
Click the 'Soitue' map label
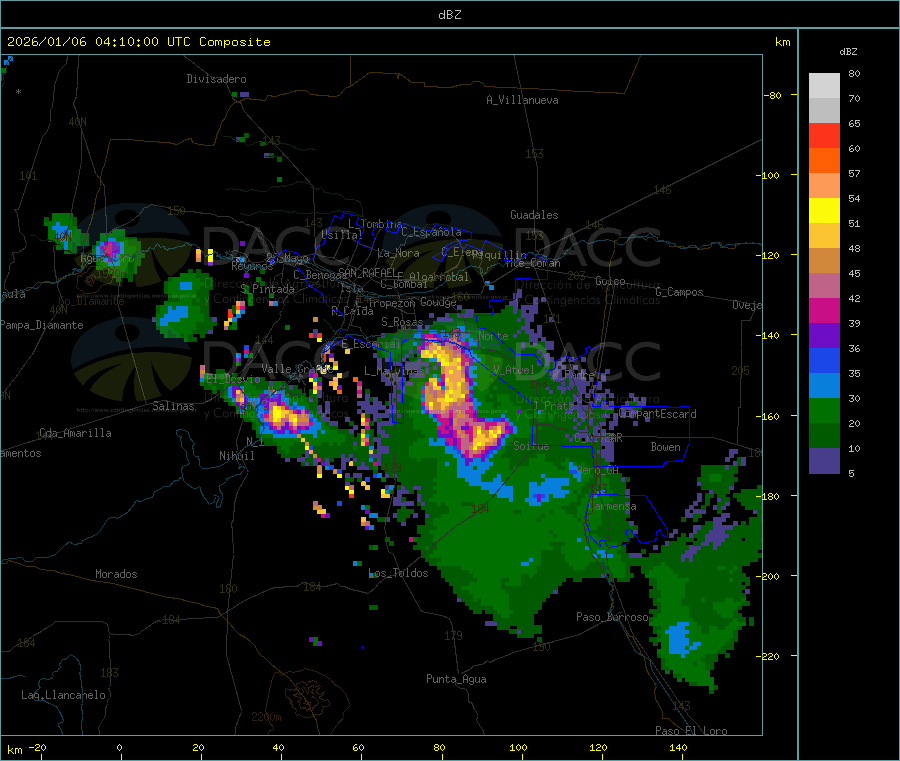tap(531, 446)
